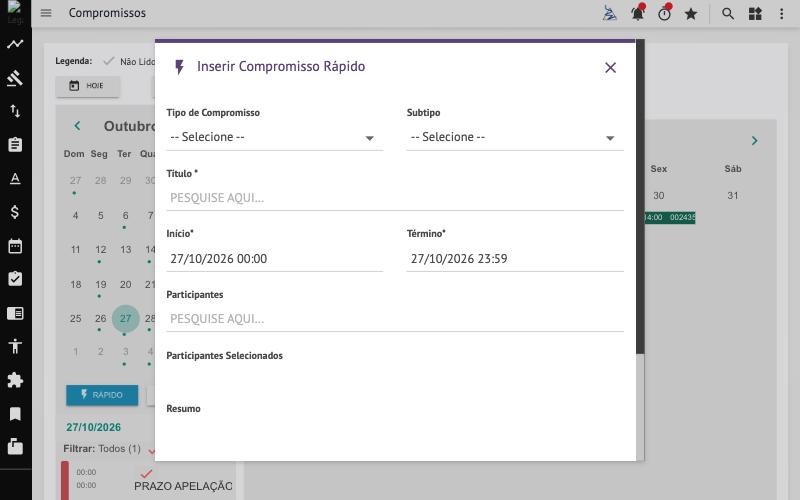
Task: Select day 13 in mini calendar
Action: 126,249
